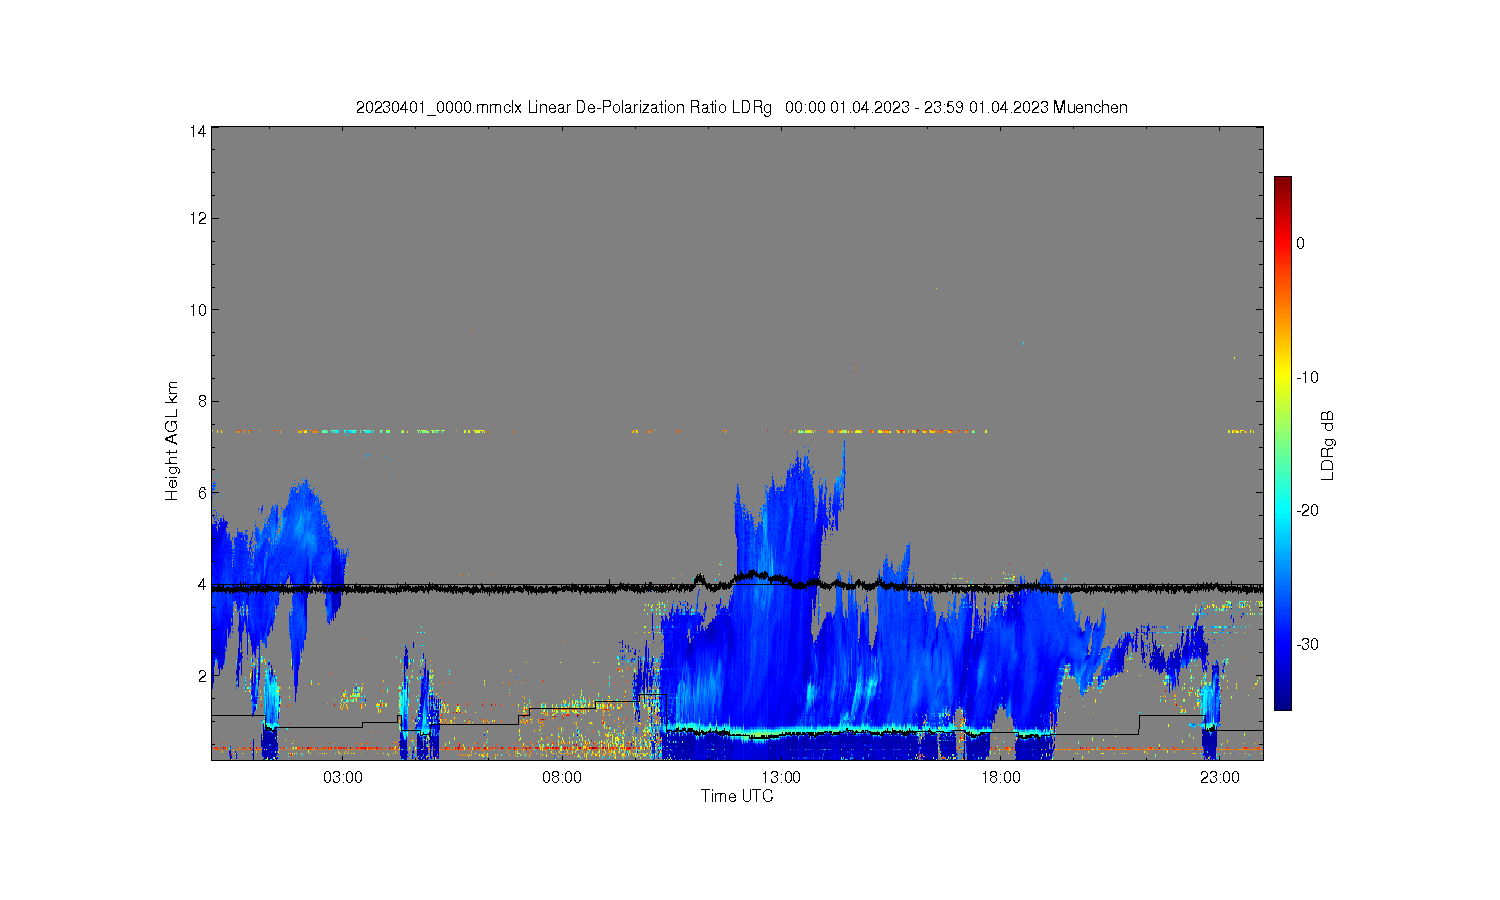Screen dimensions: 1500x900
Task: Click the colorbar value -20
Action: 1307,510
